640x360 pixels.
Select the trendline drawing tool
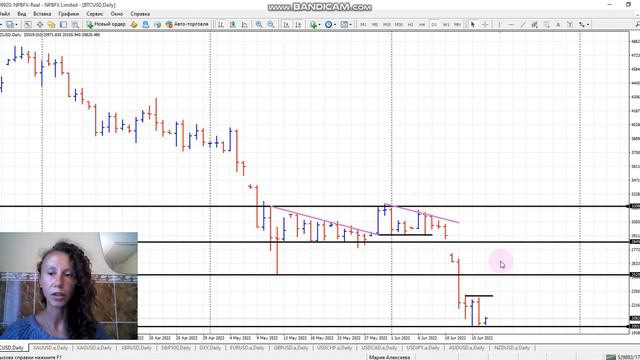[x=522, y=24]
